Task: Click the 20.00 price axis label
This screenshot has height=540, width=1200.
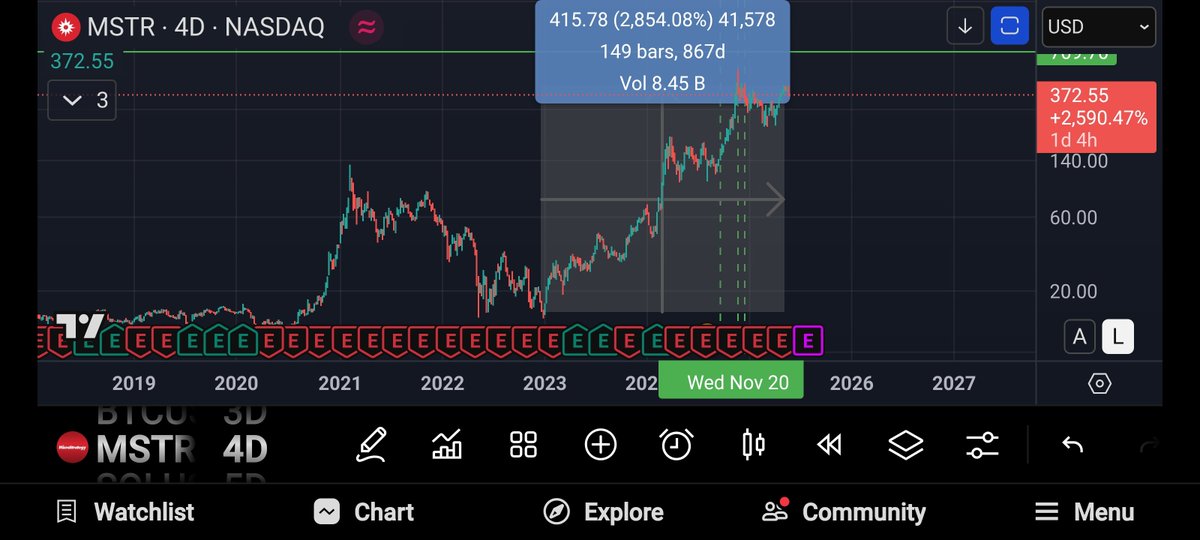Action: [1073, 292]
